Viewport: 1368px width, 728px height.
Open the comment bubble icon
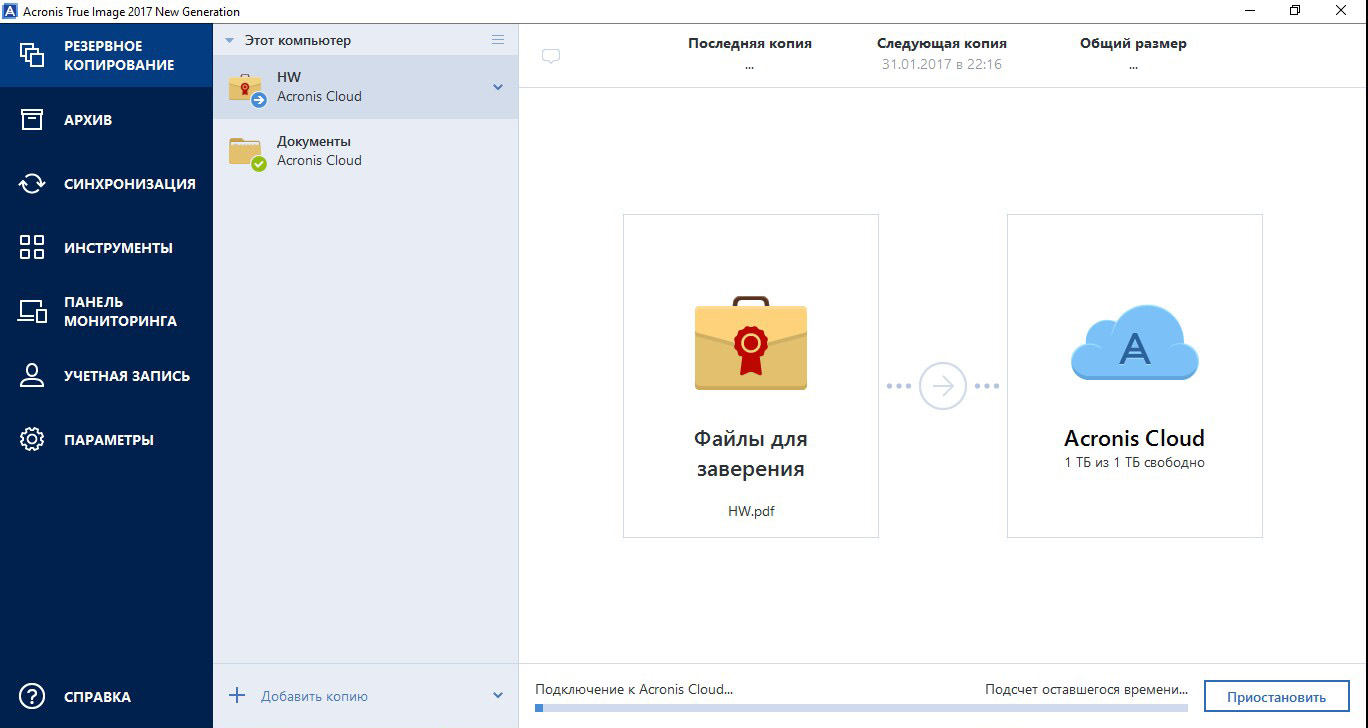(x=551, y=56)
